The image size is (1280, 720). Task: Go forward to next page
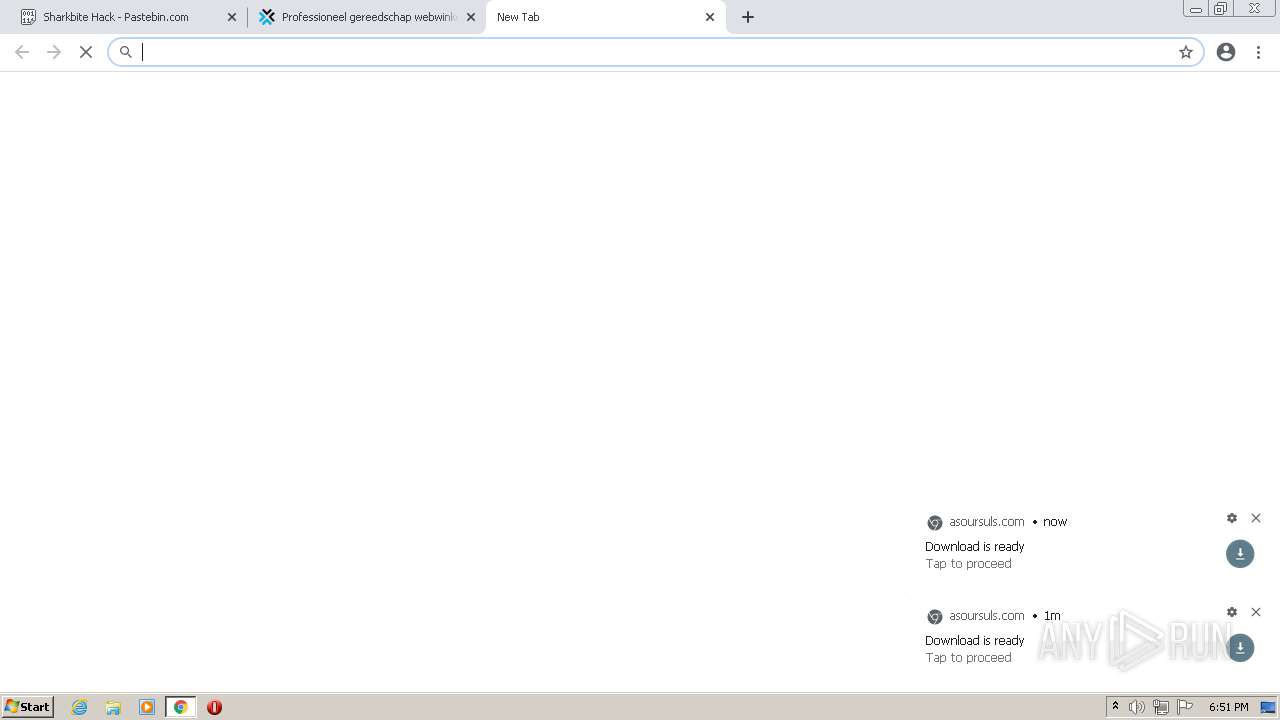[x=54, y=52]
